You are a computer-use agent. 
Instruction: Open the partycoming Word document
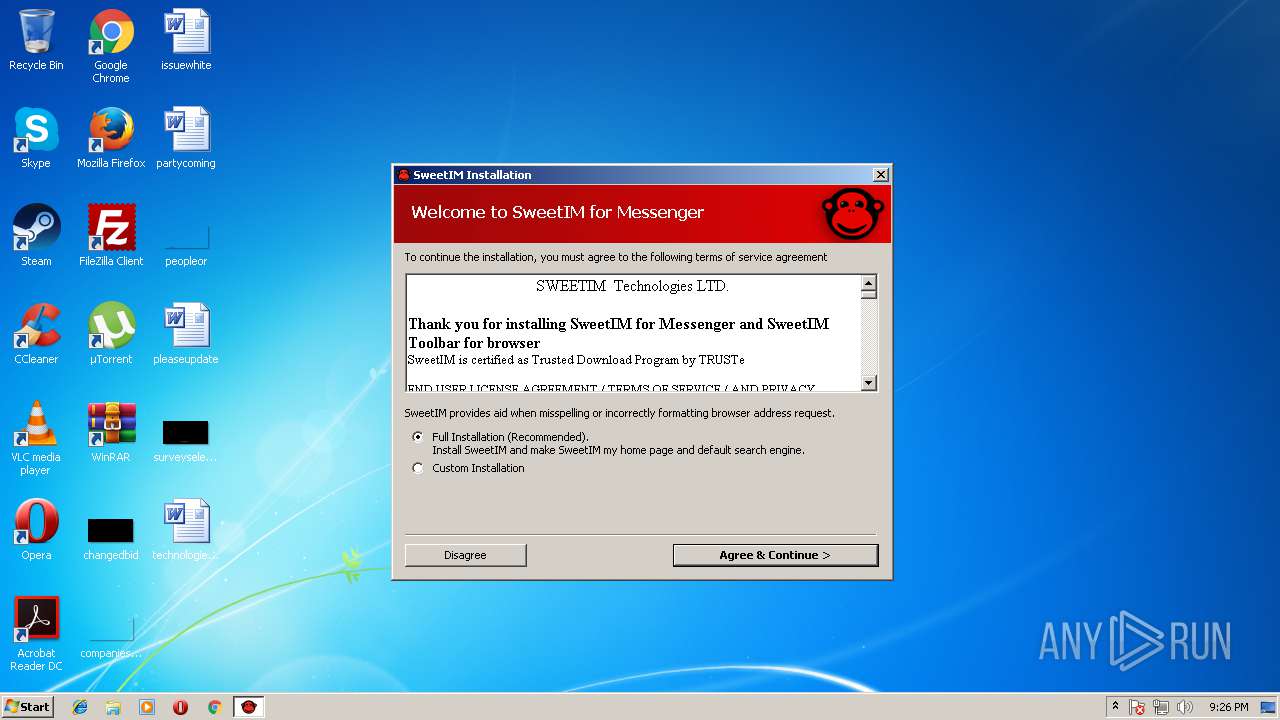click(186, 138)
